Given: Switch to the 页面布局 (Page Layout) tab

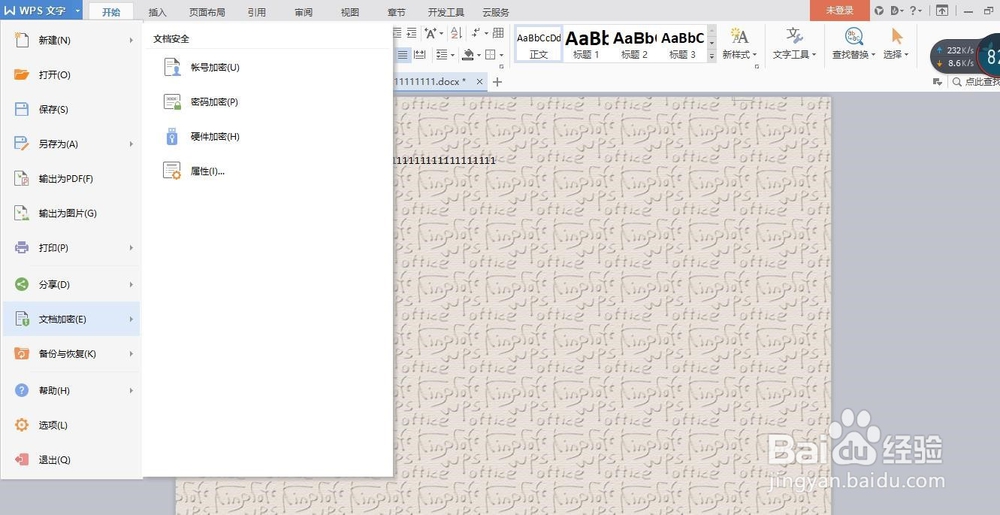Looking at the screenshot, I should click(x=207, y=12).
